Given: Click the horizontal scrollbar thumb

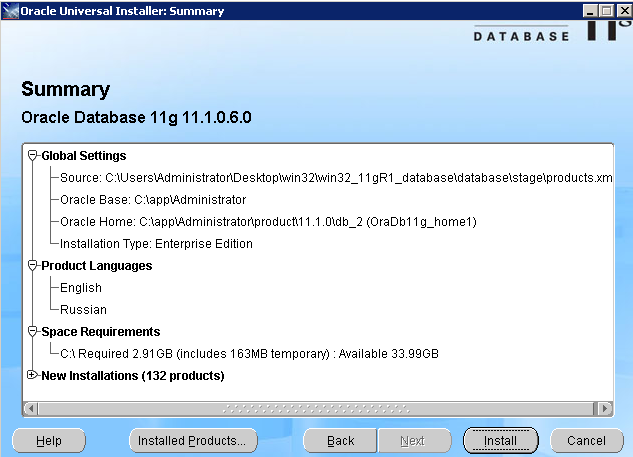Looking at the screenshot, I should tap(317, 408).
